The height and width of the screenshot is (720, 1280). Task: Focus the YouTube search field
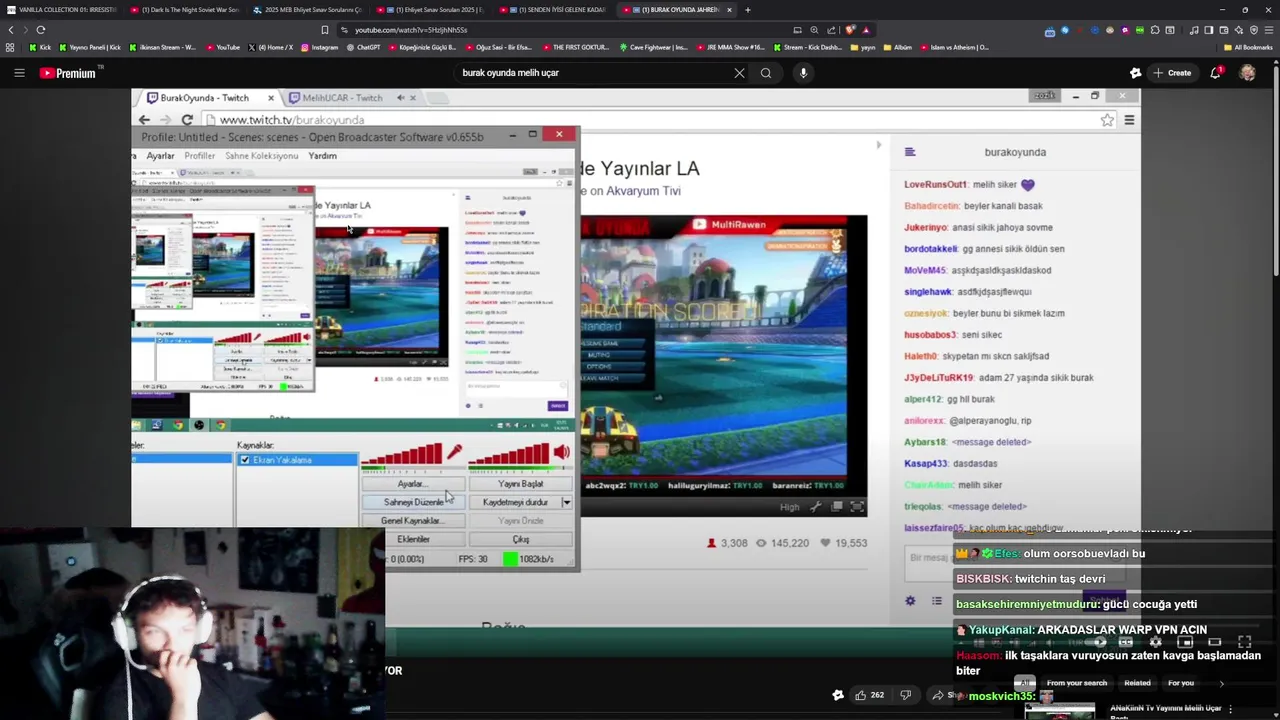point(595,73)
